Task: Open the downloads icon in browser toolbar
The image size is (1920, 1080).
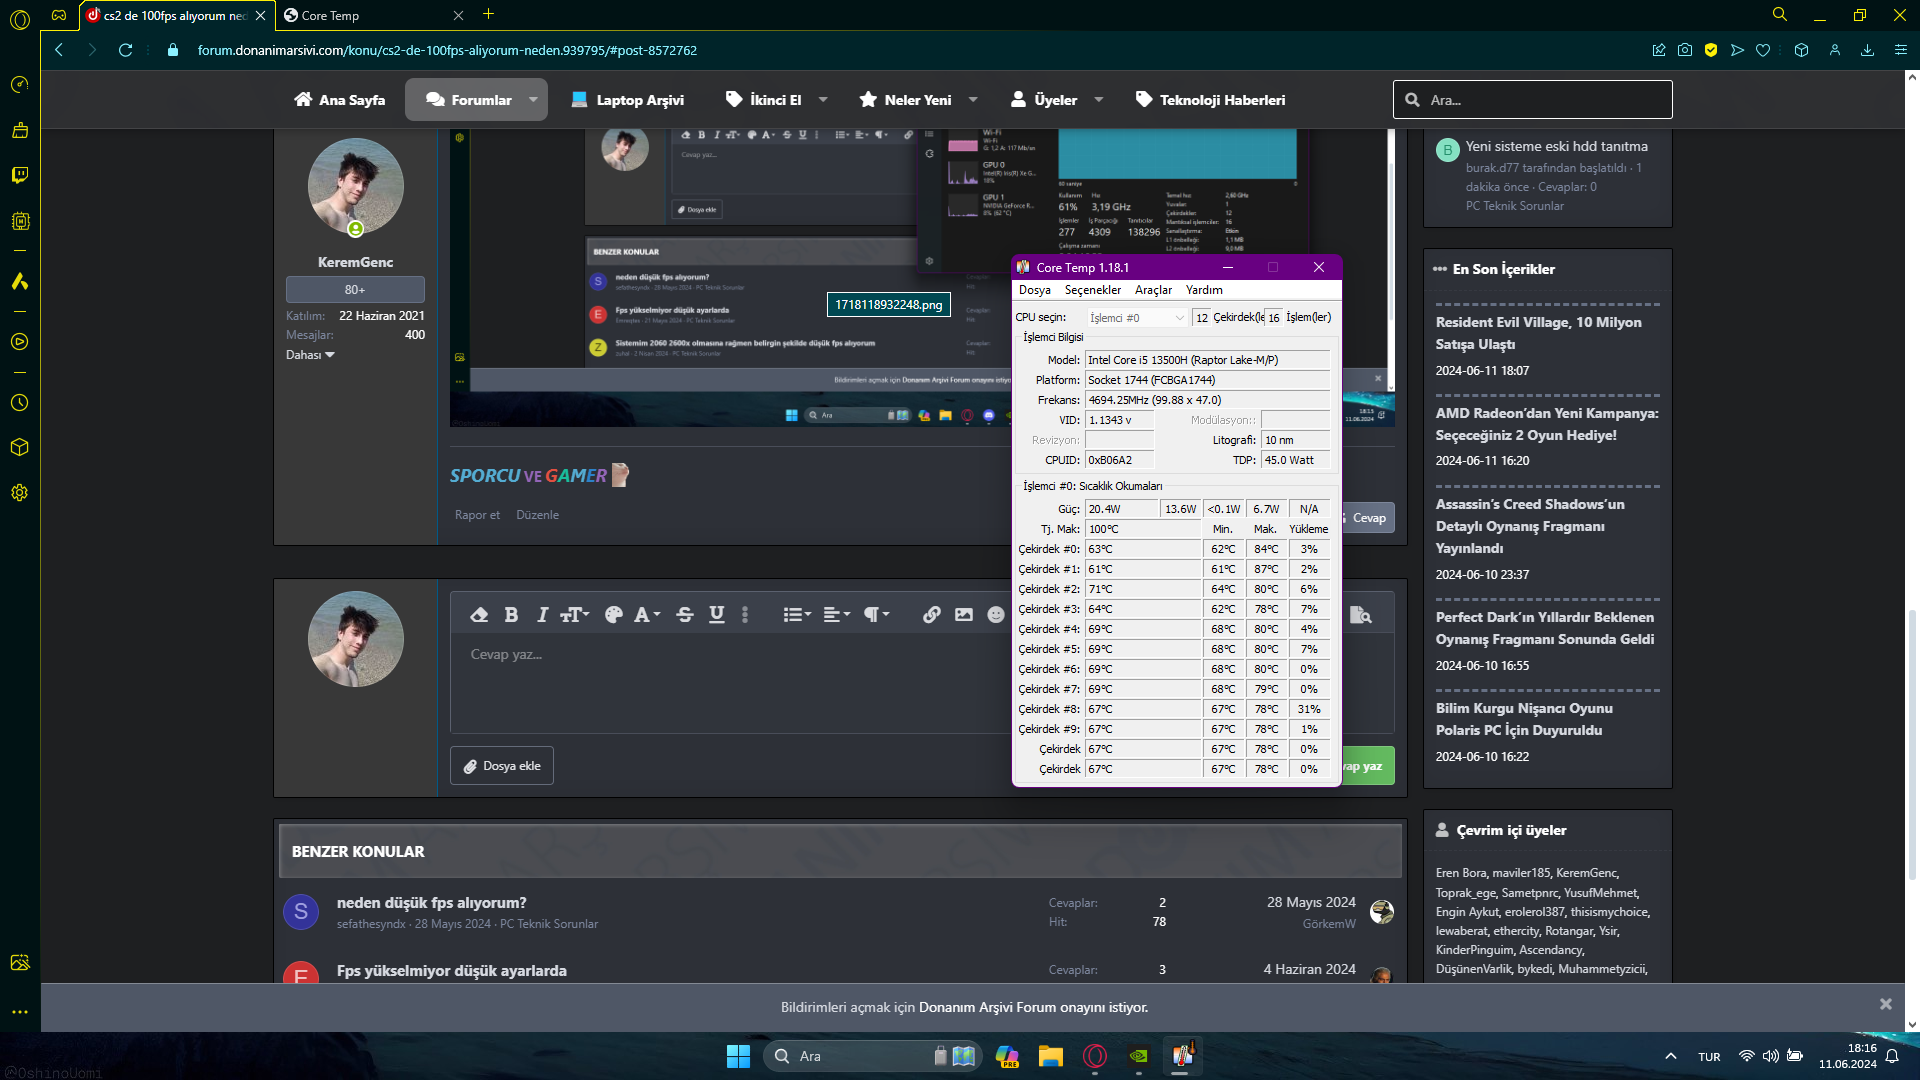Action: pyautogui.click(x=1867, y=50)
